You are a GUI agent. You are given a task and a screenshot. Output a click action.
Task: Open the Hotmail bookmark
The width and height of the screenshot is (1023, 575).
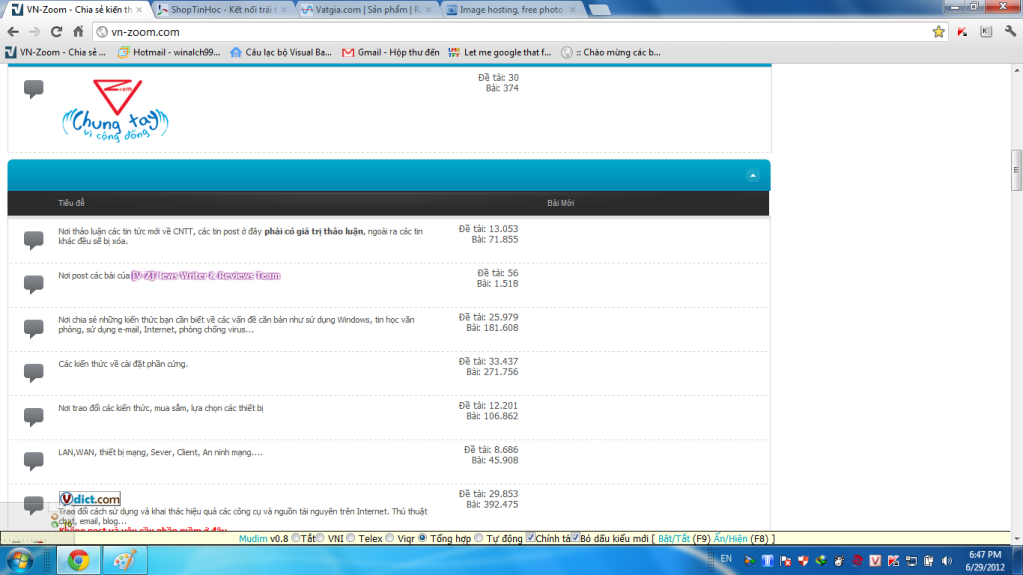pos(169,52)
